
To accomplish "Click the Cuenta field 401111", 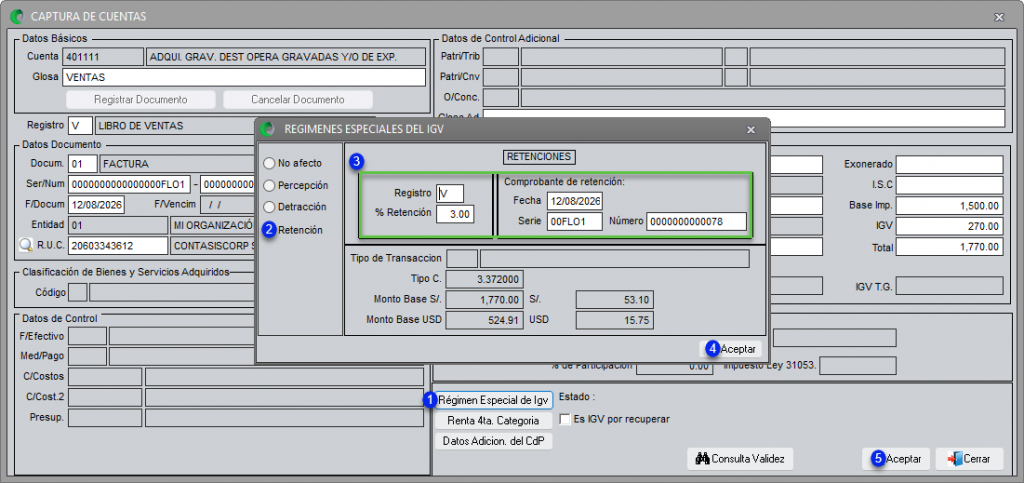I will point(103,57).
